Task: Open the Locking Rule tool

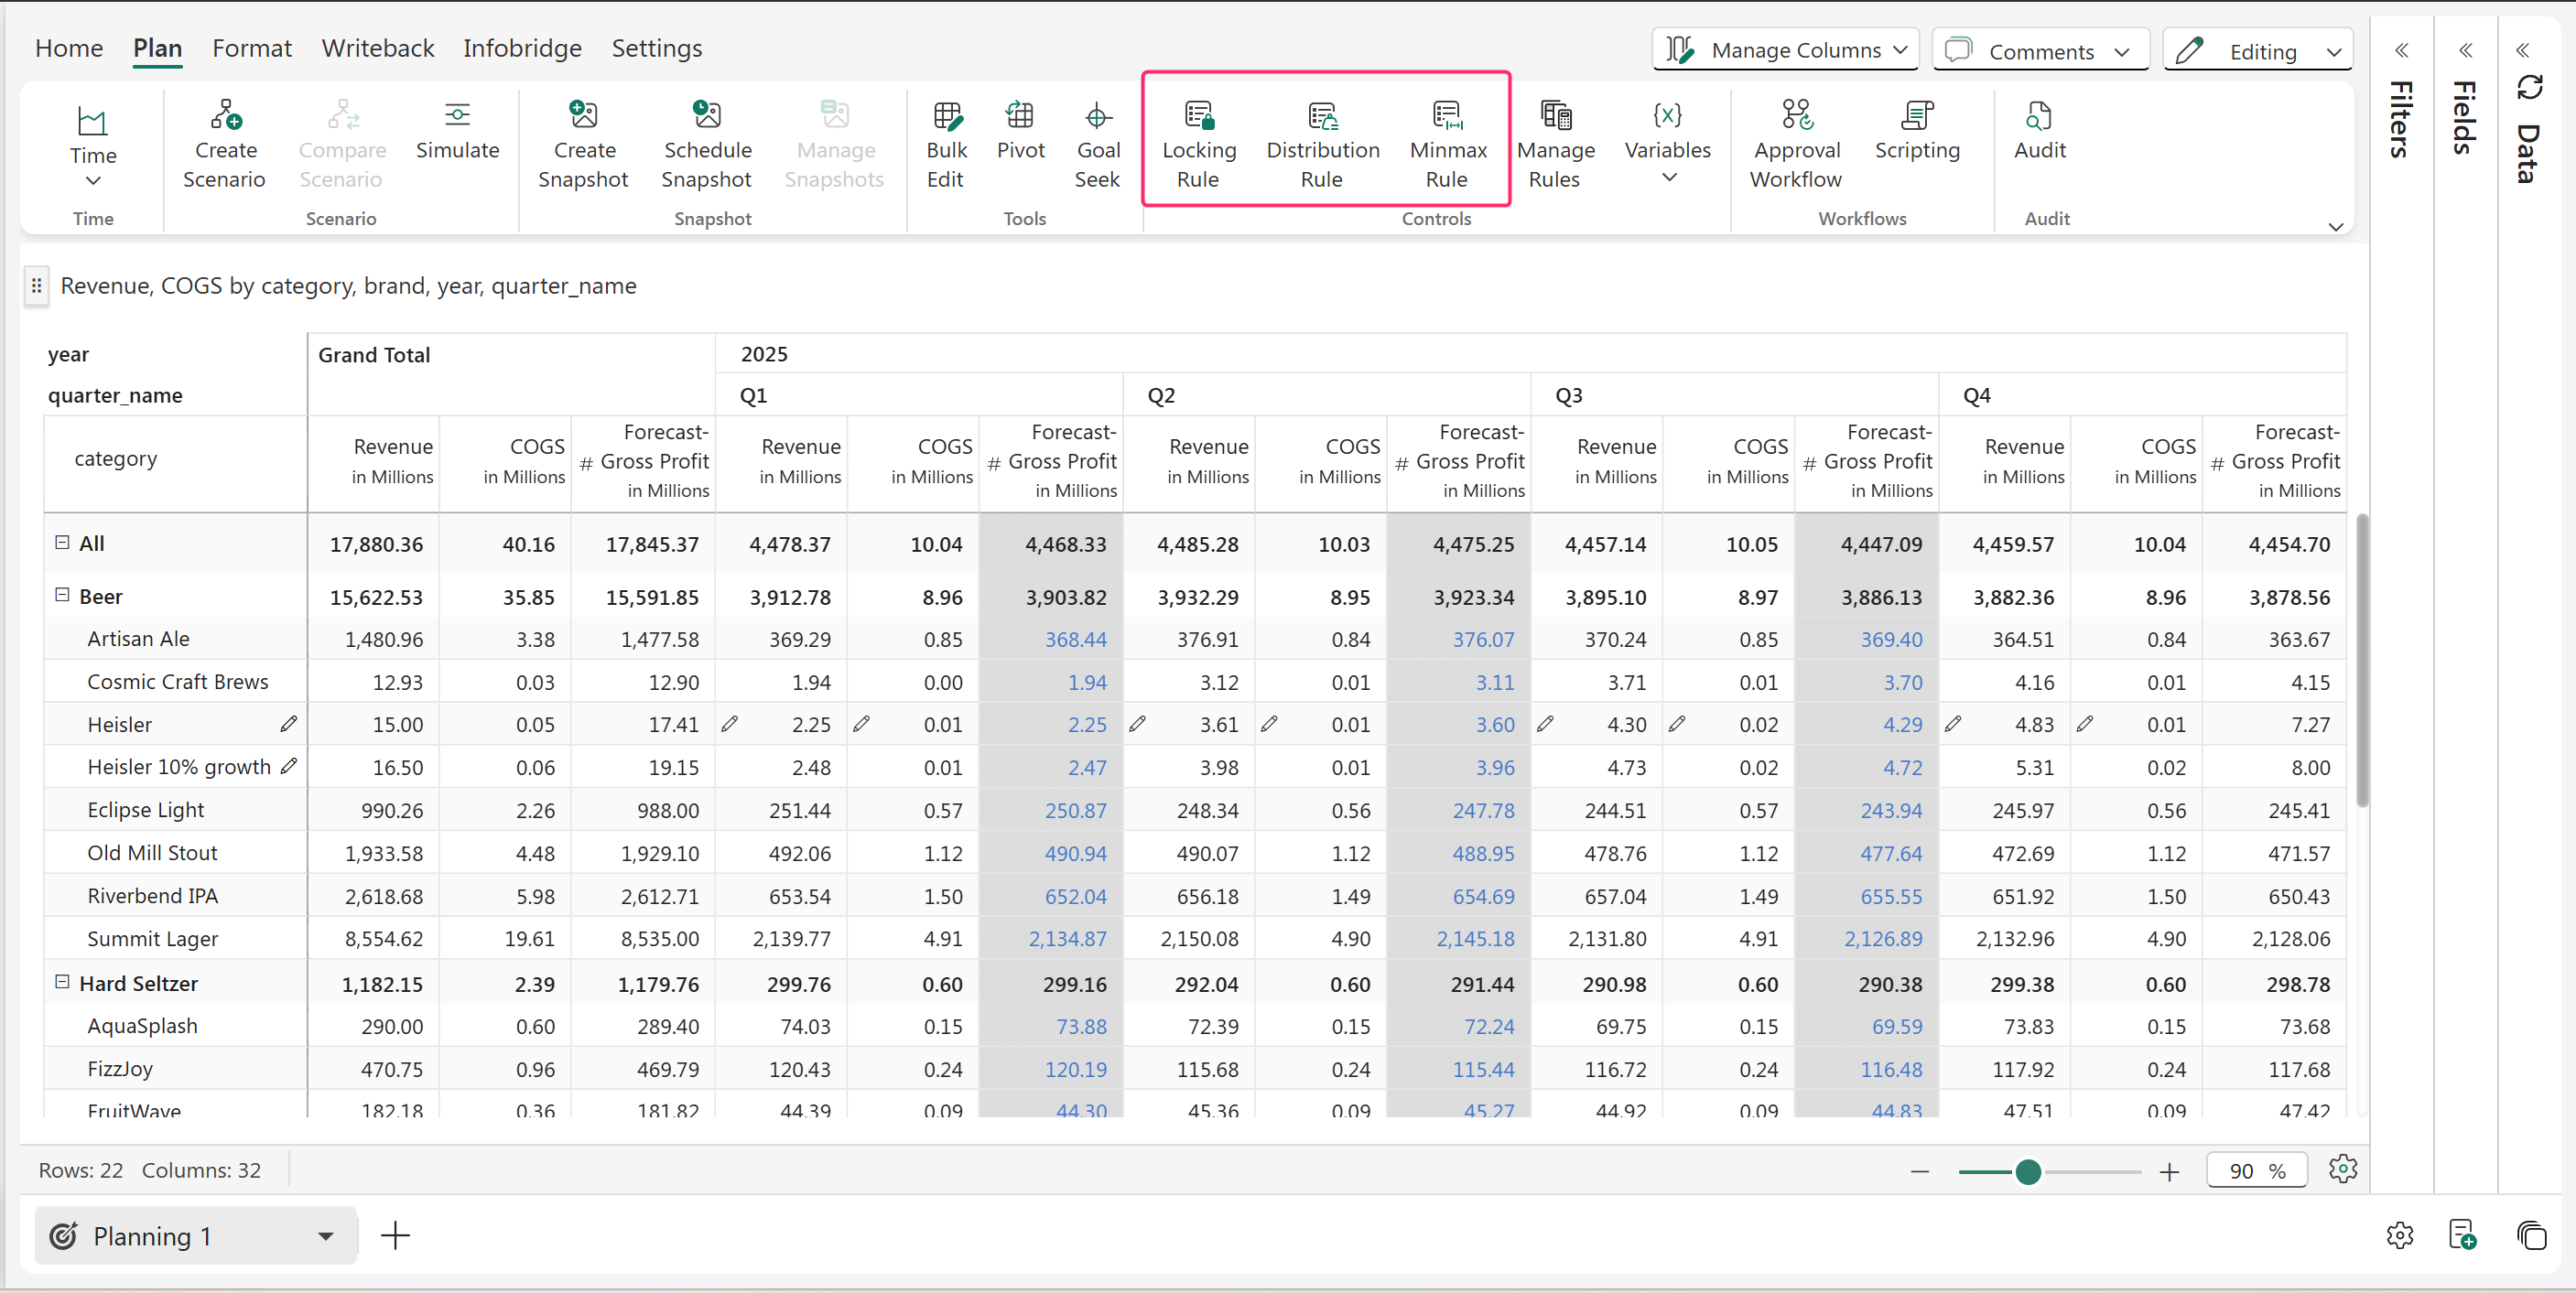Action: 1198,145
